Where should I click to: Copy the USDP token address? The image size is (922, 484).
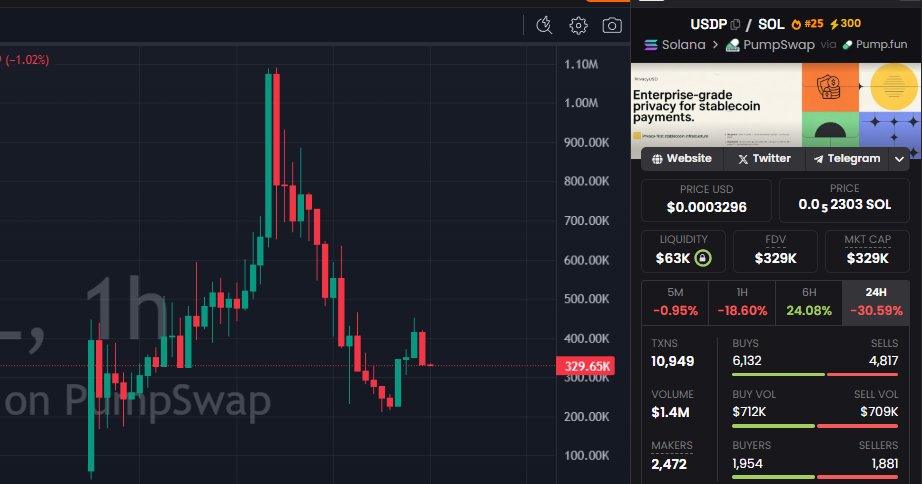735,24
